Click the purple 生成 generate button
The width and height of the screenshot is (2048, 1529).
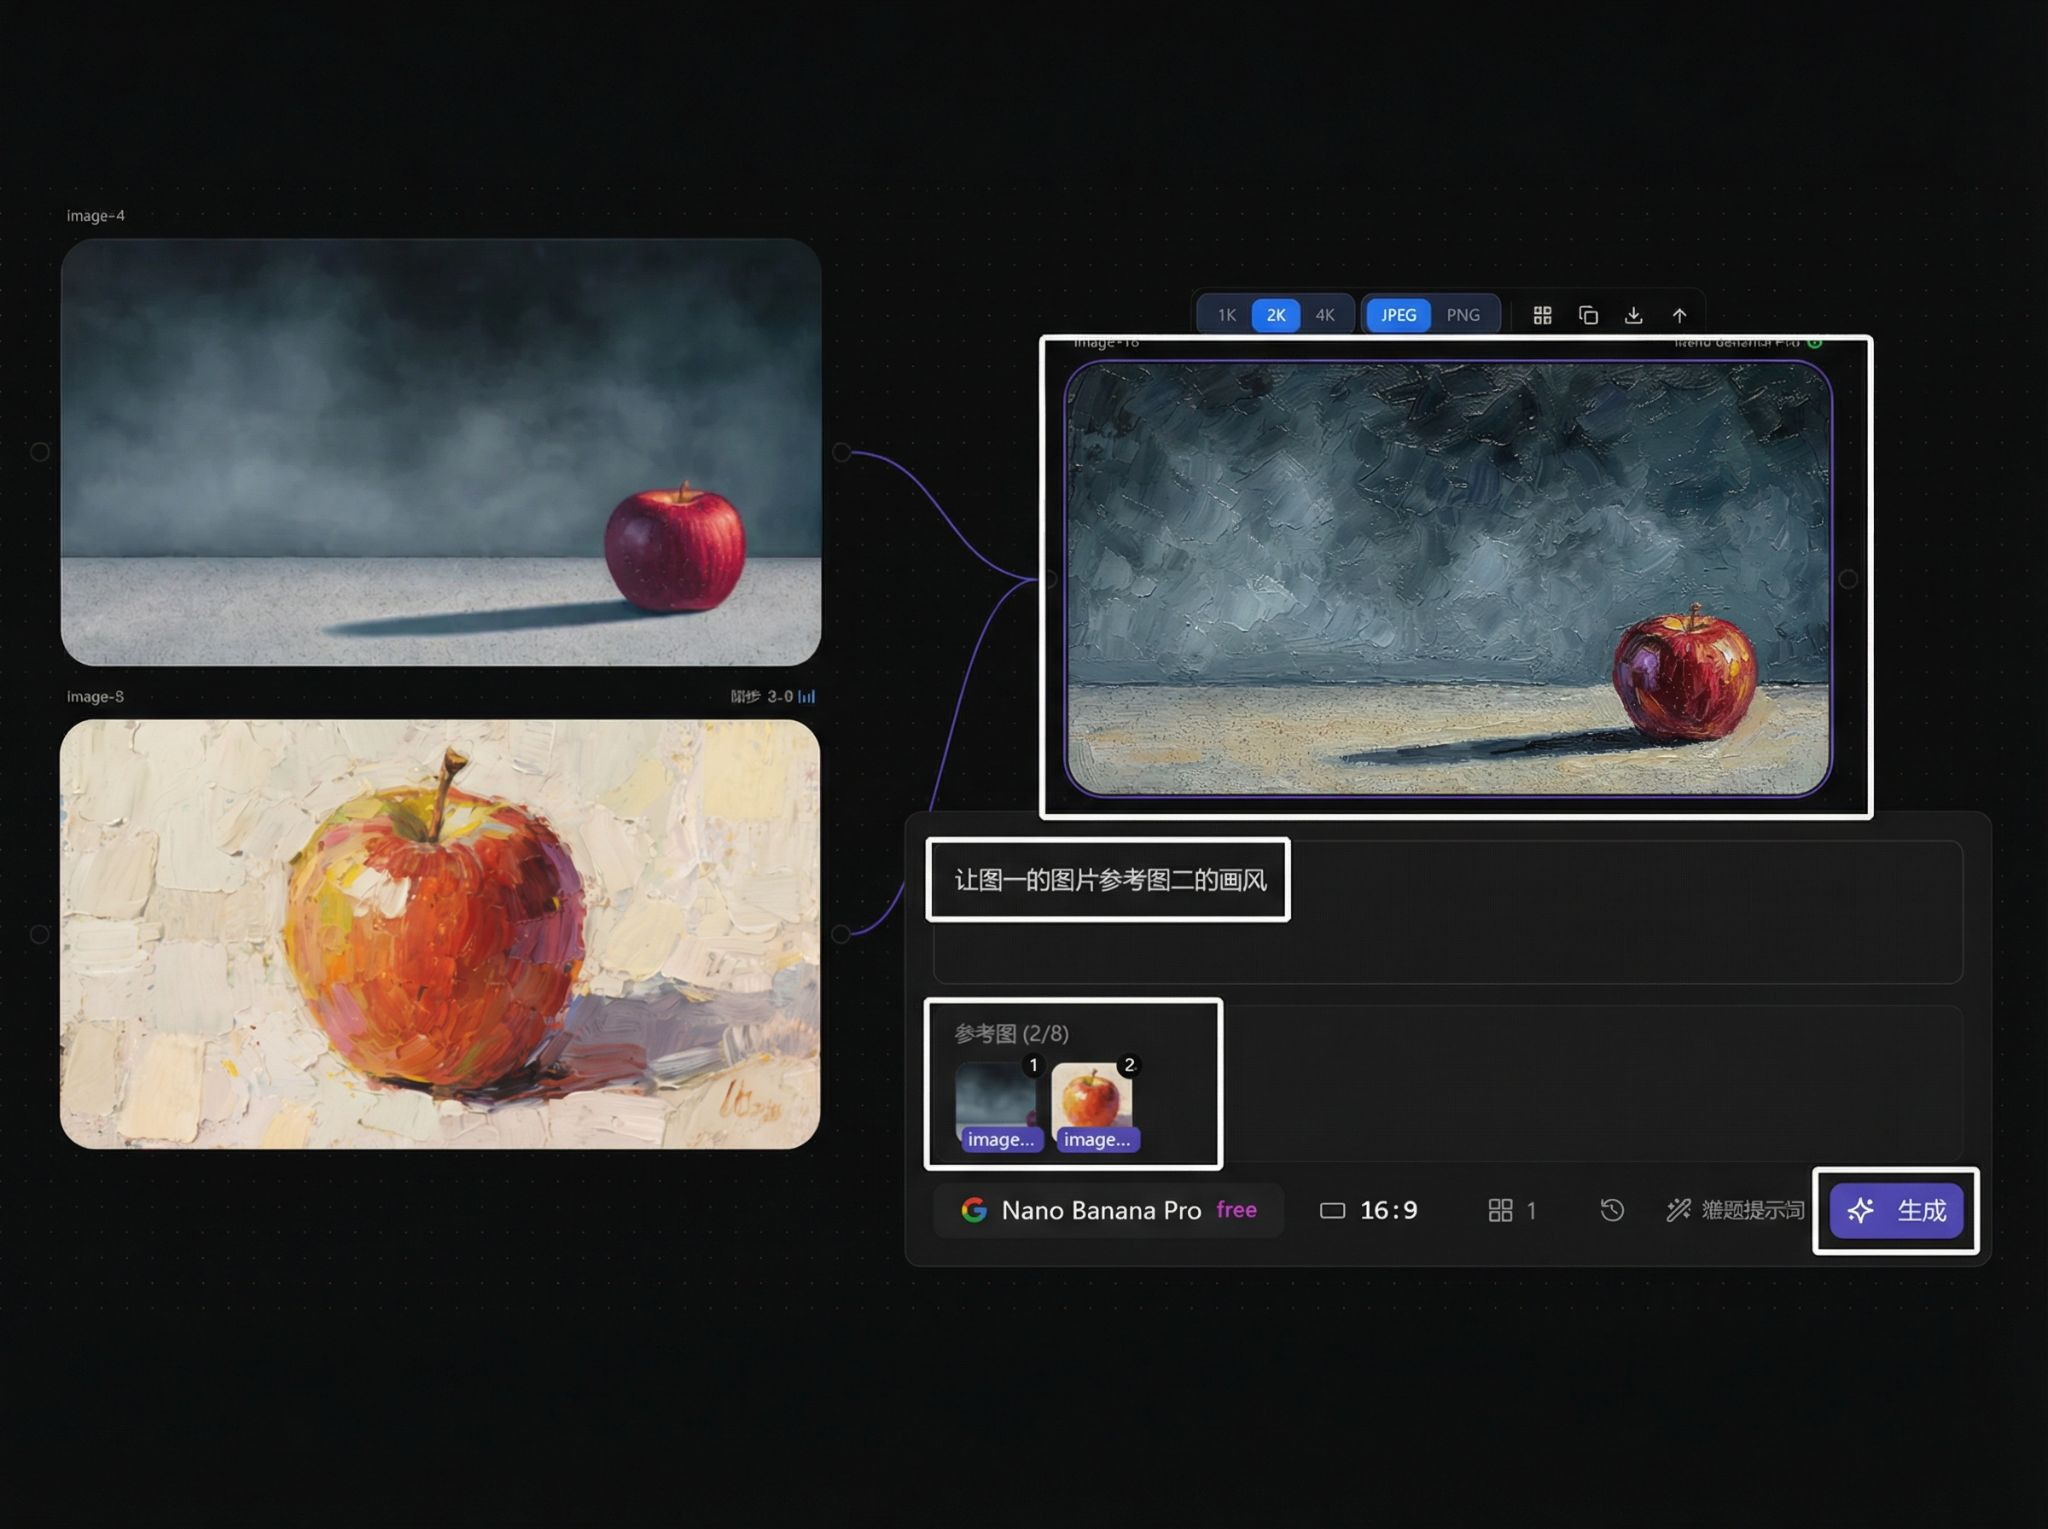point(1896,1210)
